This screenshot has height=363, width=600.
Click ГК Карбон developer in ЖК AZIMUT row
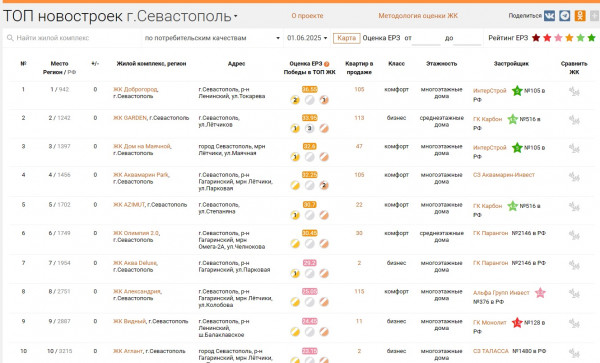coord(487,206)
